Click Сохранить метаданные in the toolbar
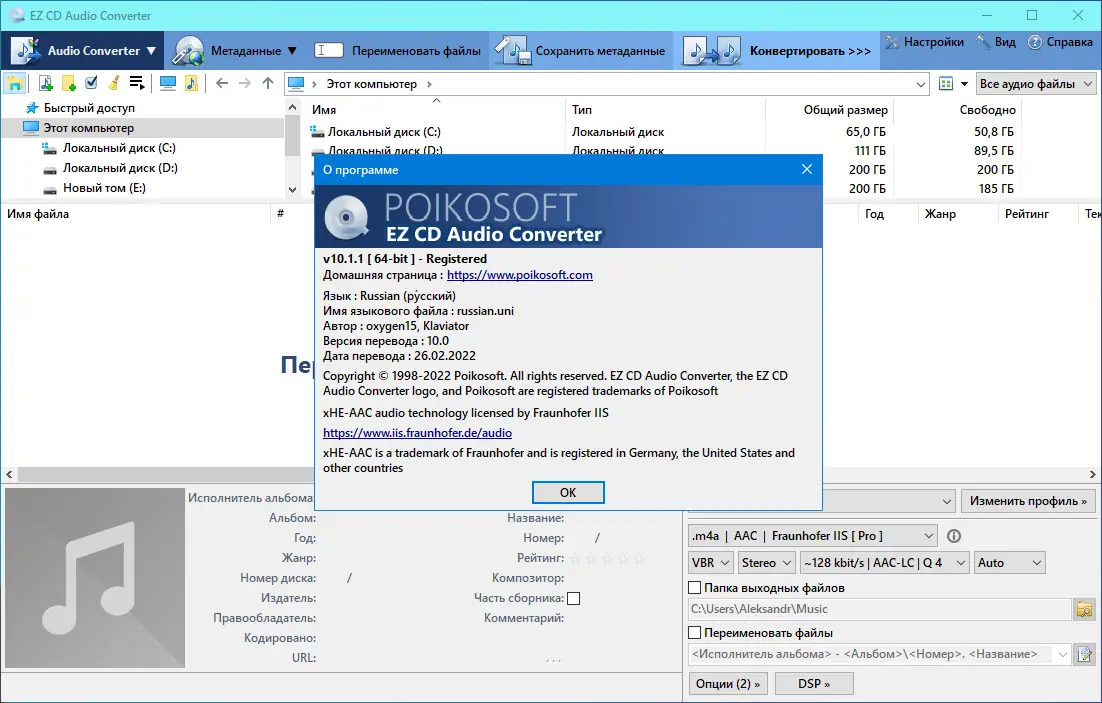This screenshot has height=703, width=1102. pos(581,51)
